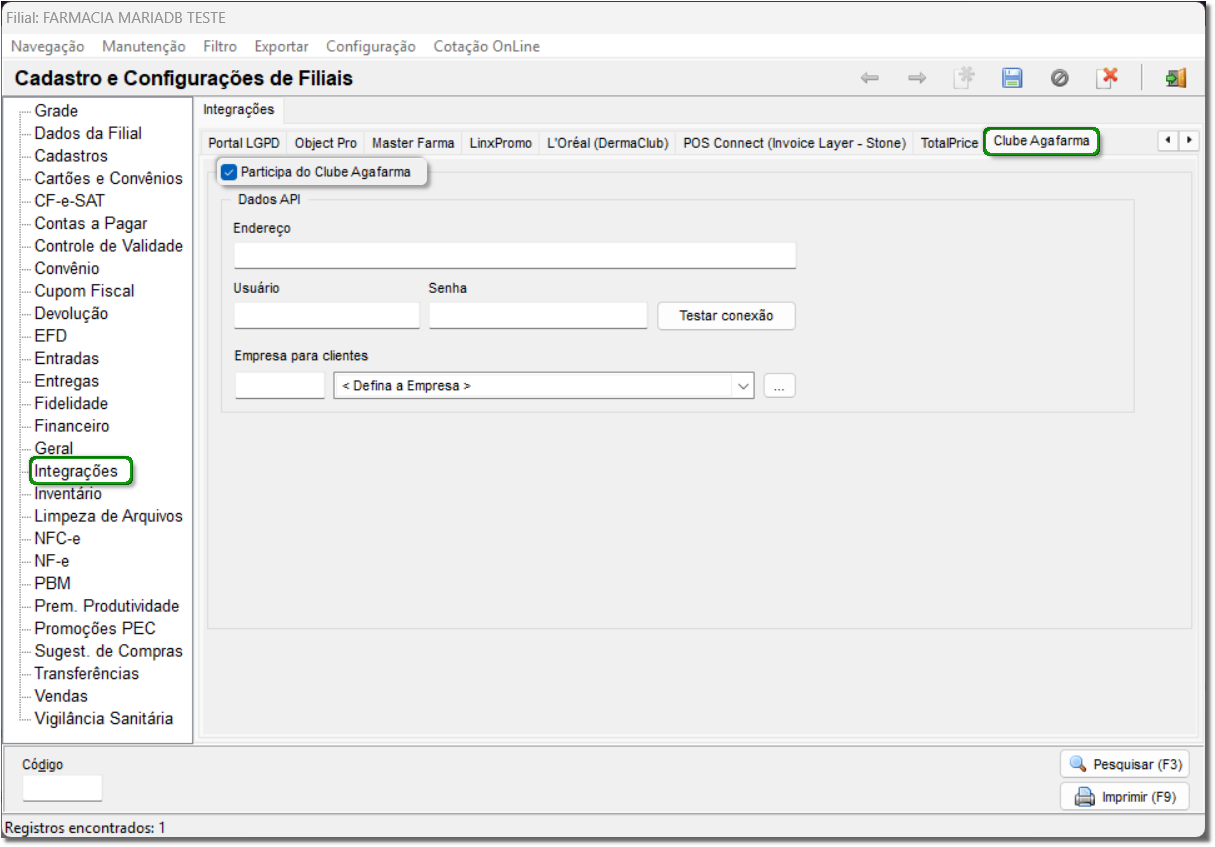This screenshot has width=1215, height=847.
Task: Click the ellipsis button beside Empresa dropdown
Action: click(x=779, y=386)
